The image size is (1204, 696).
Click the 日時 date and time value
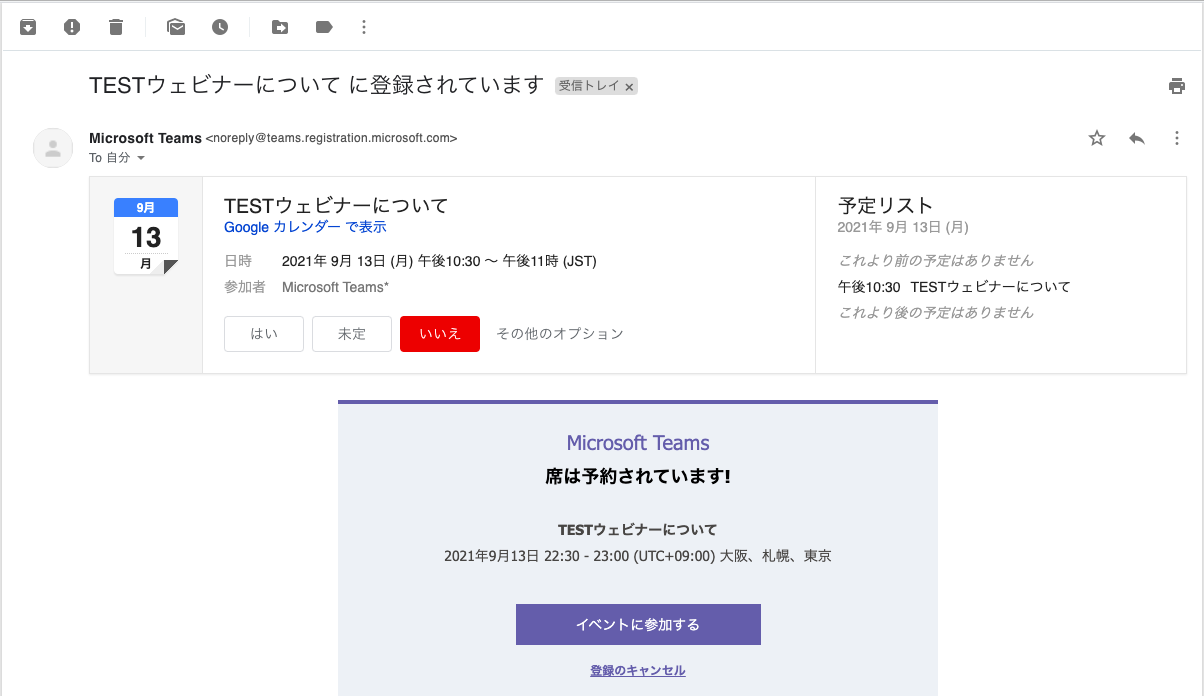click(439, 262)
